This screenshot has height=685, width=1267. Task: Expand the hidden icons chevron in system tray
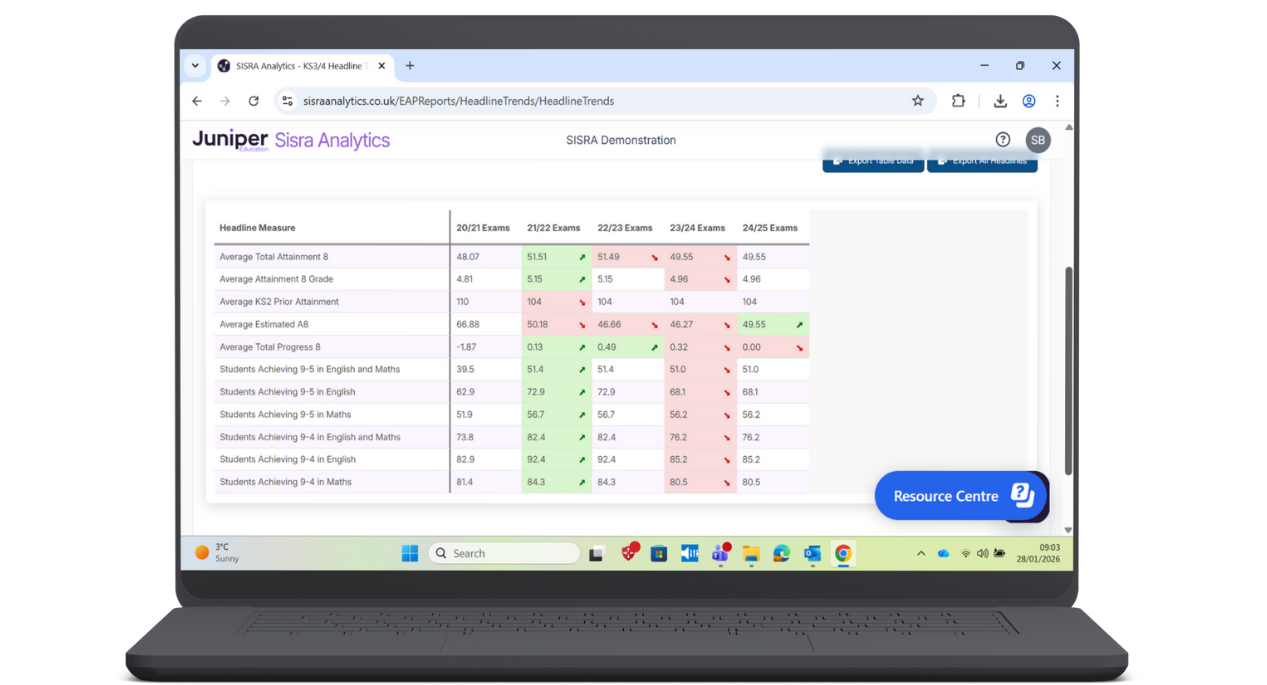(920, 553)
